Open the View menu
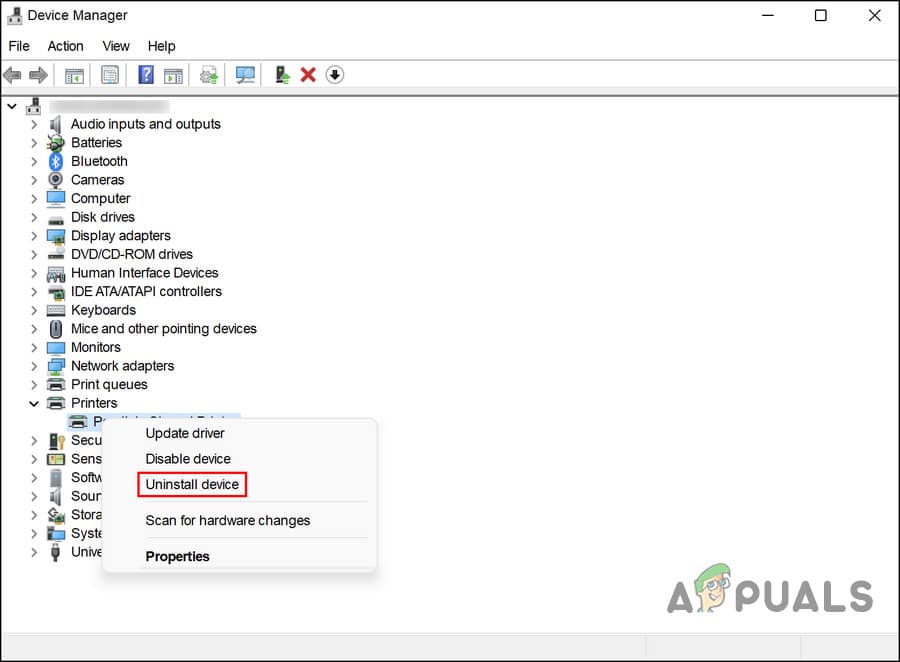The image size is (900, 662). [x=115, y=46]
